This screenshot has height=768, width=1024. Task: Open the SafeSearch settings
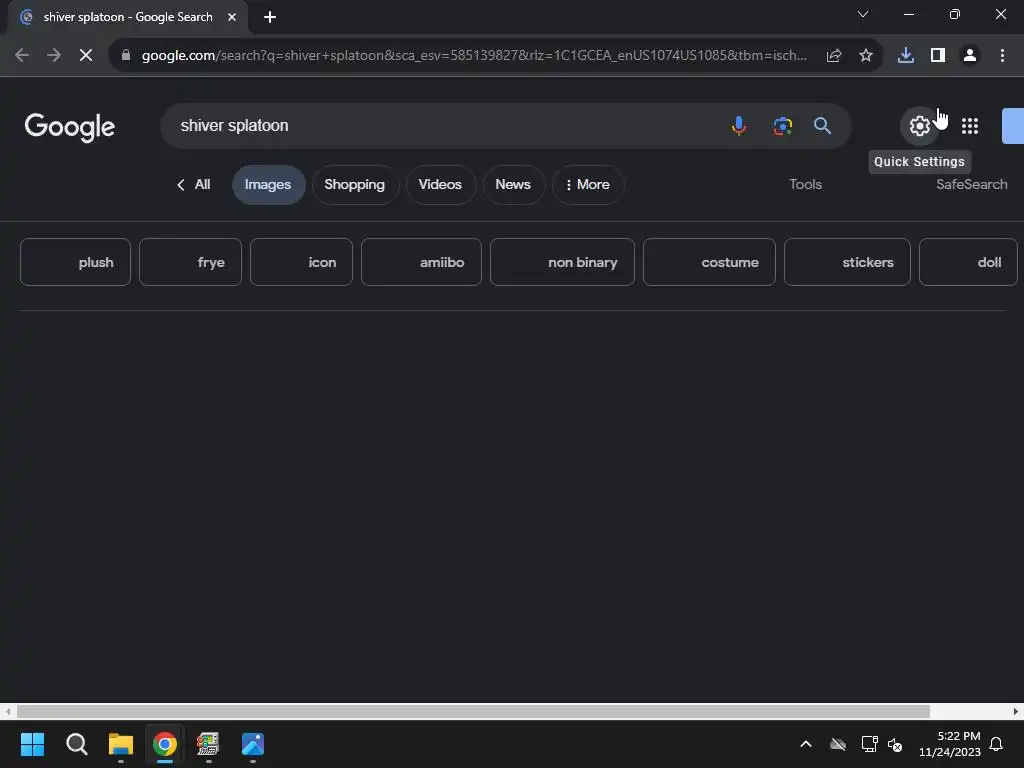pos(972,185)
